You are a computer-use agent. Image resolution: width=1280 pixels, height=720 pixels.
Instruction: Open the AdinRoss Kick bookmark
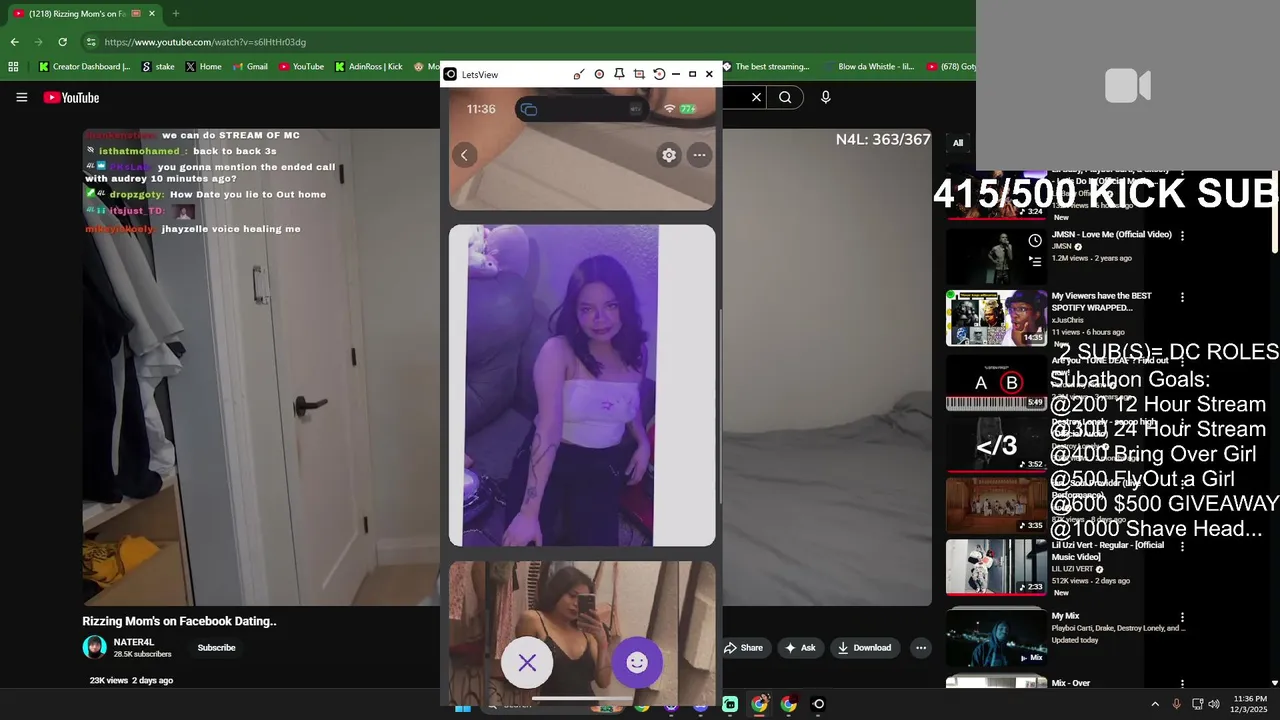368,67
